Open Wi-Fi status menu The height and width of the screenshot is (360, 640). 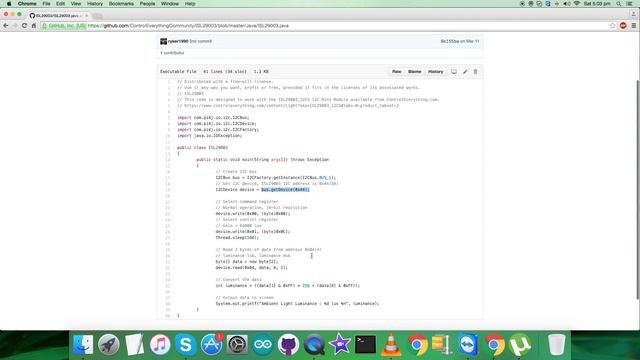pyautogui.click(x=577, y=4)
